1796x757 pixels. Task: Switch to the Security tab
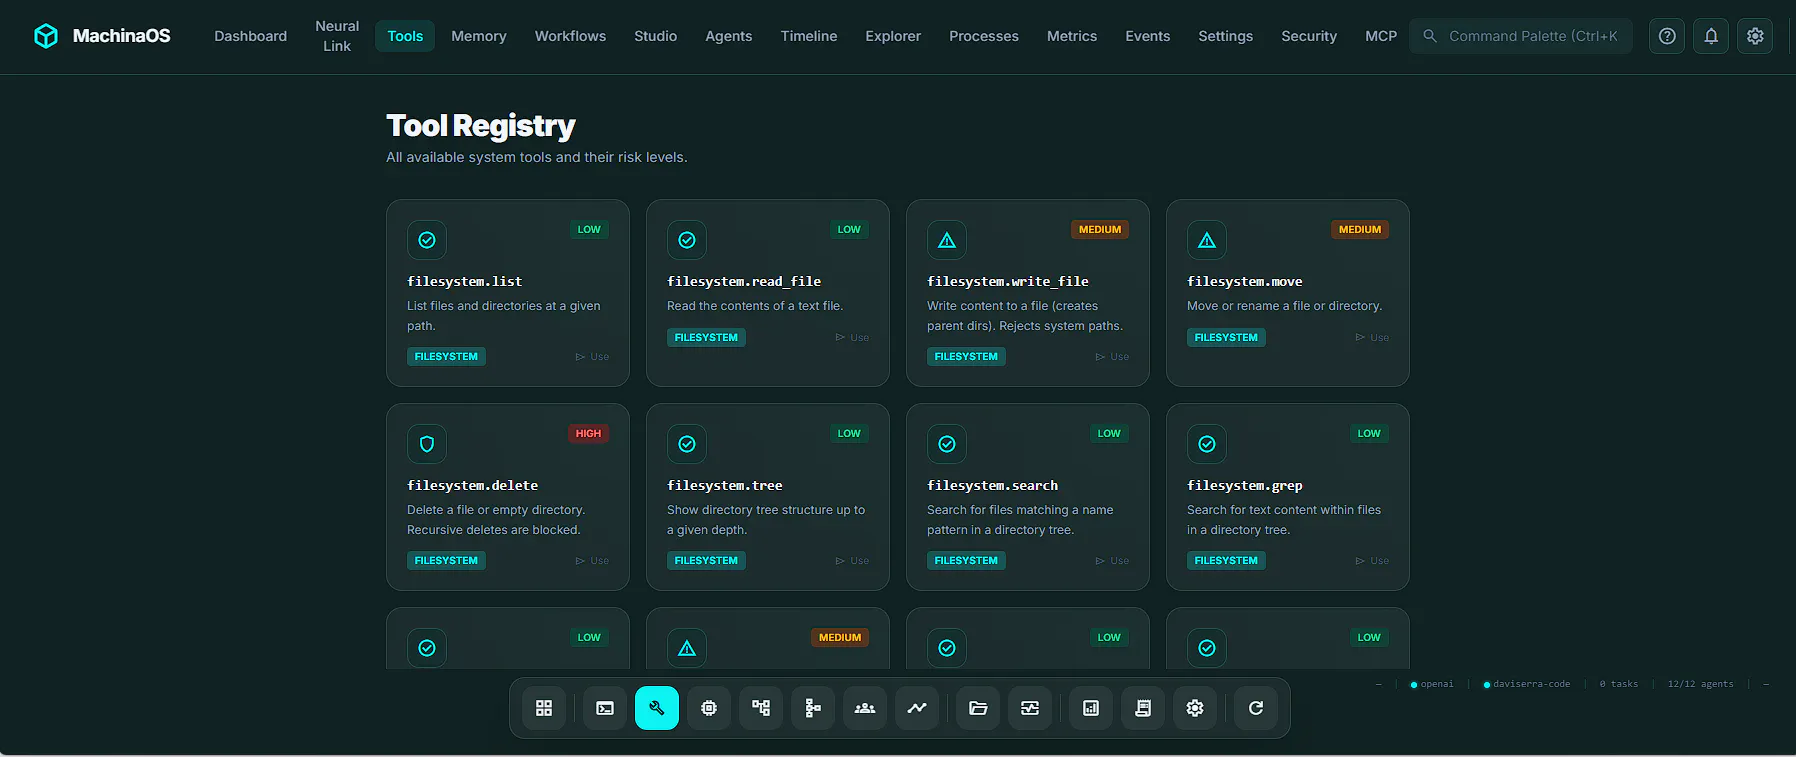pyautogui.click(x=1309, y=36)
